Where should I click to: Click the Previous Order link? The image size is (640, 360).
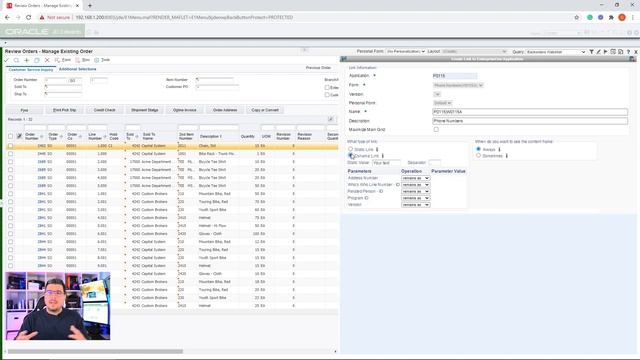pyautogui.click(x=318, y=68)
